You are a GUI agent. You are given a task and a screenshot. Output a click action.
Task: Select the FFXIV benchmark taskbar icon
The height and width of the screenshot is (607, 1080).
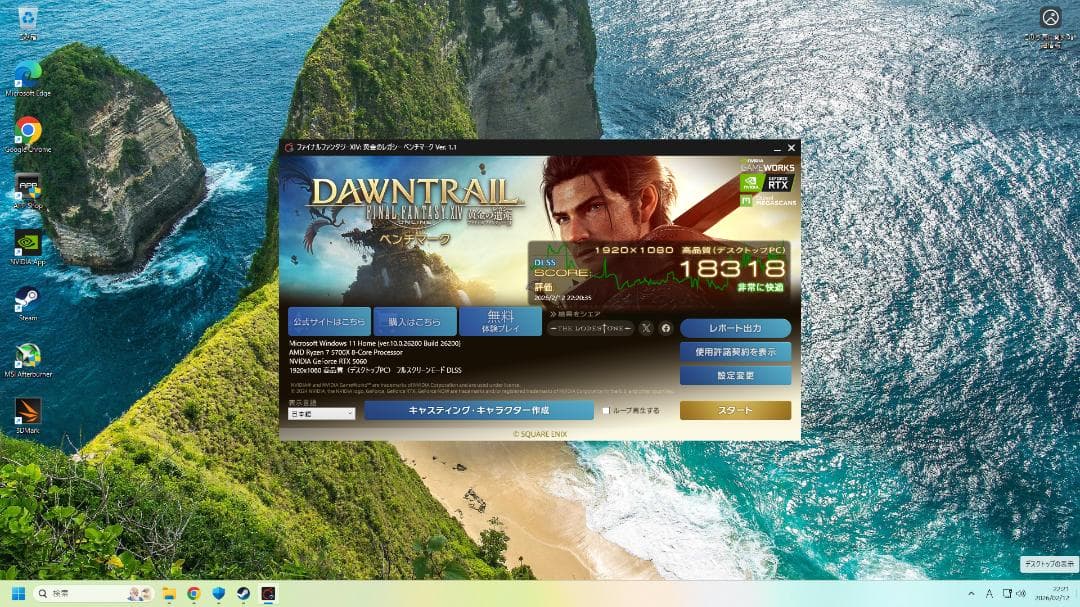click(x=269, y=593)
